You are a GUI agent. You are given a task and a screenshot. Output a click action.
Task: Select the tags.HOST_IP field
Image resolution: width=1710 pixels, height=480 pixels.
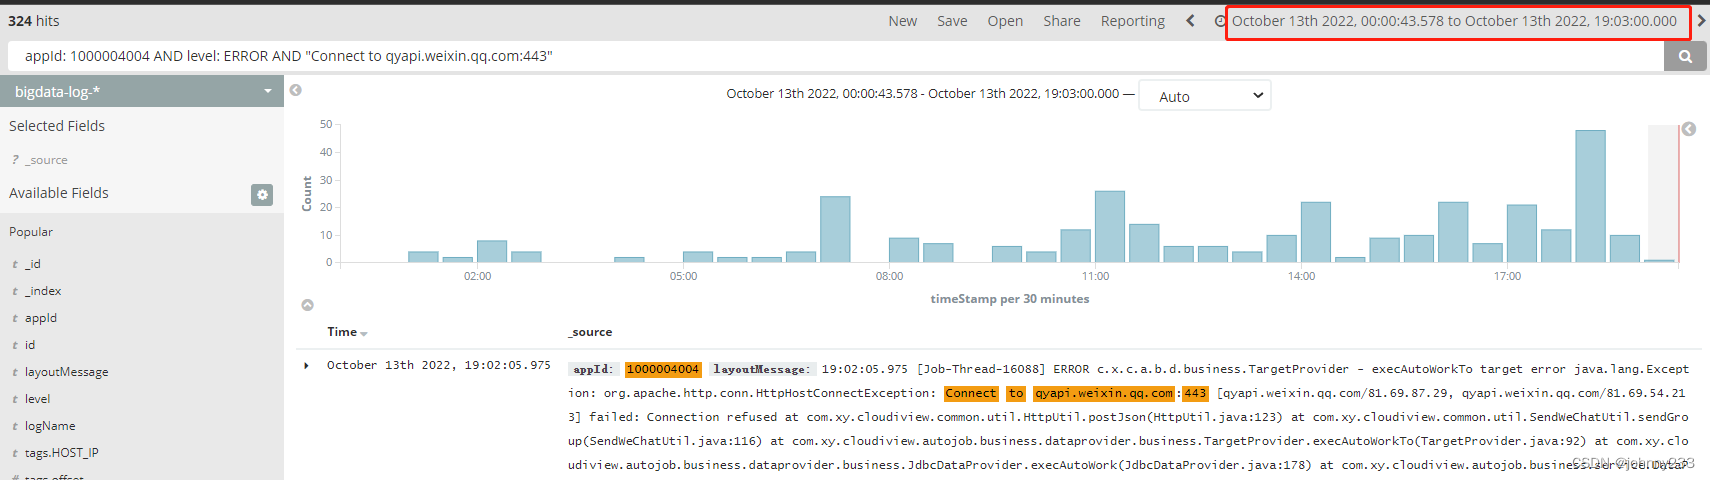point(61,453)
